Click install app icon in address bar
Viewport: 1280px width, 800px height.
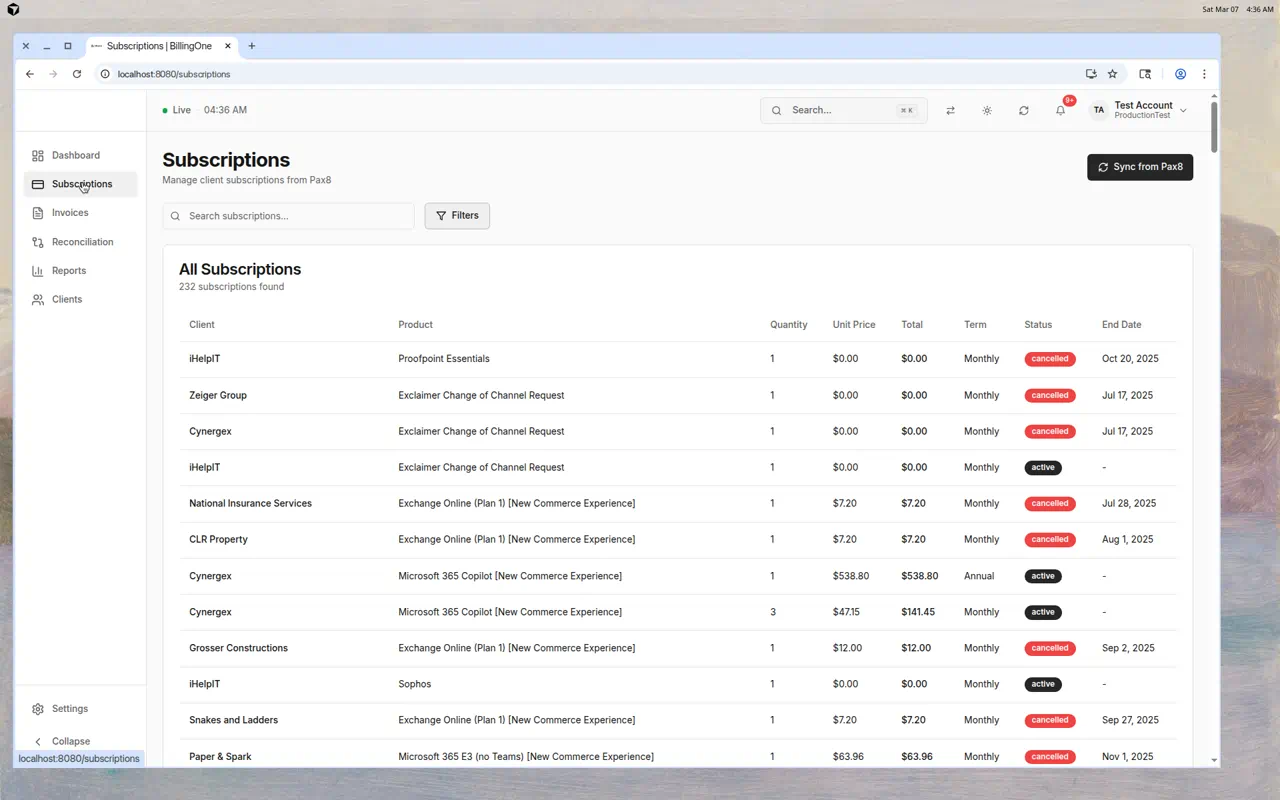pyautogui.click(x=1091, y=74)
